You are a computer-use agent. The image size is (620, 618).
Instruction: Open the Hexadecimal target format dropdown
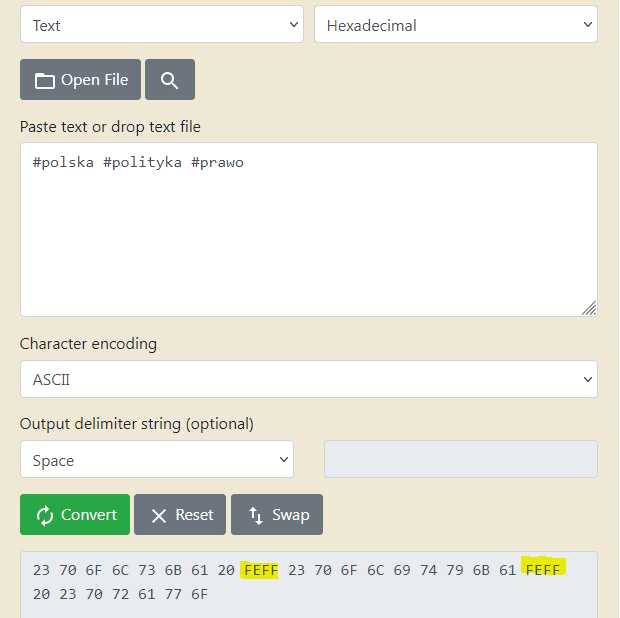coord(456,25)
